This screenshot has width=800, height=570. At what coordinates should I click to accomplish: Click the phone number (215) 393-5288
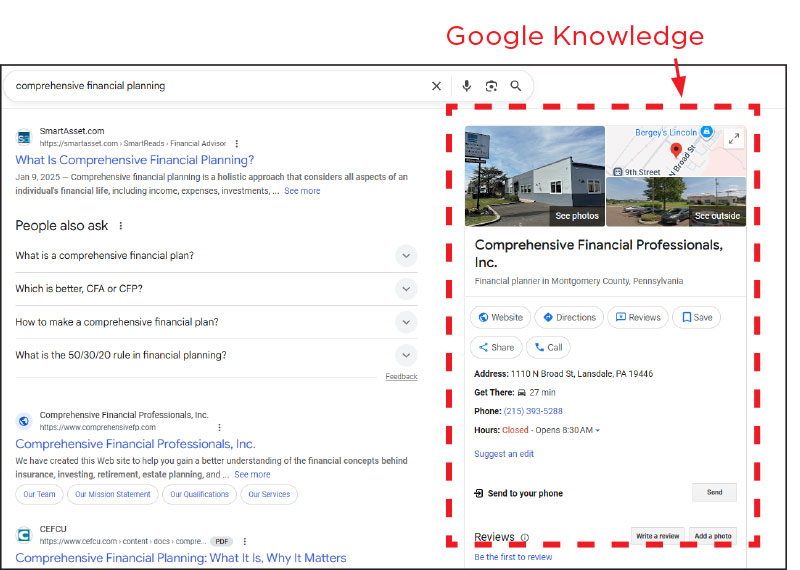click(x=533, y=411)
